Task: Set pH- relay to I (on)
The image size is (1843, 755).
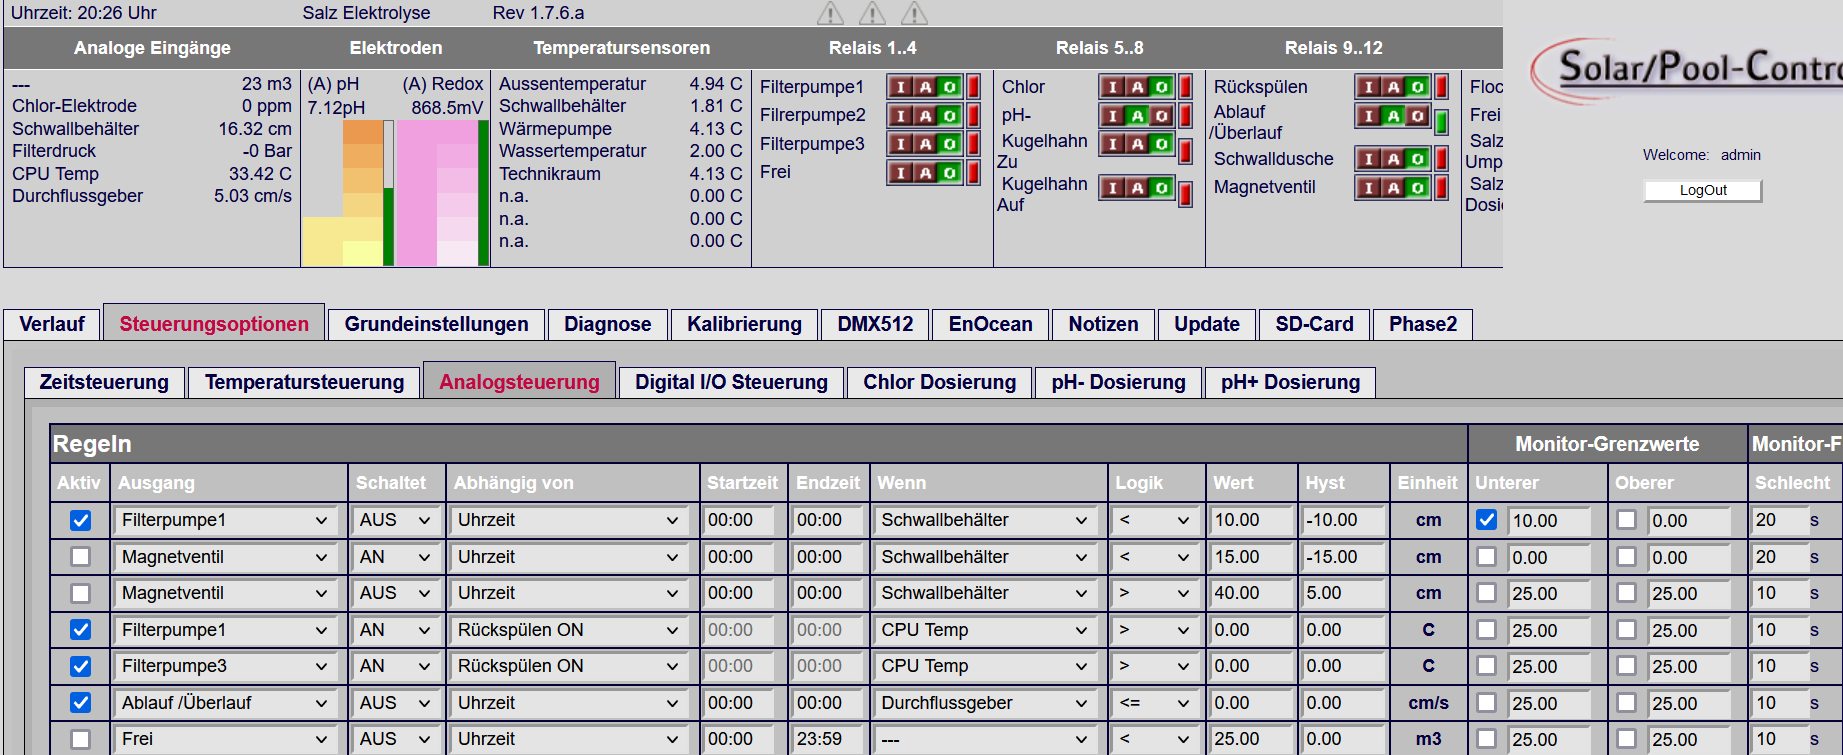Action: pyautogui.click(x=1113, y=116)
